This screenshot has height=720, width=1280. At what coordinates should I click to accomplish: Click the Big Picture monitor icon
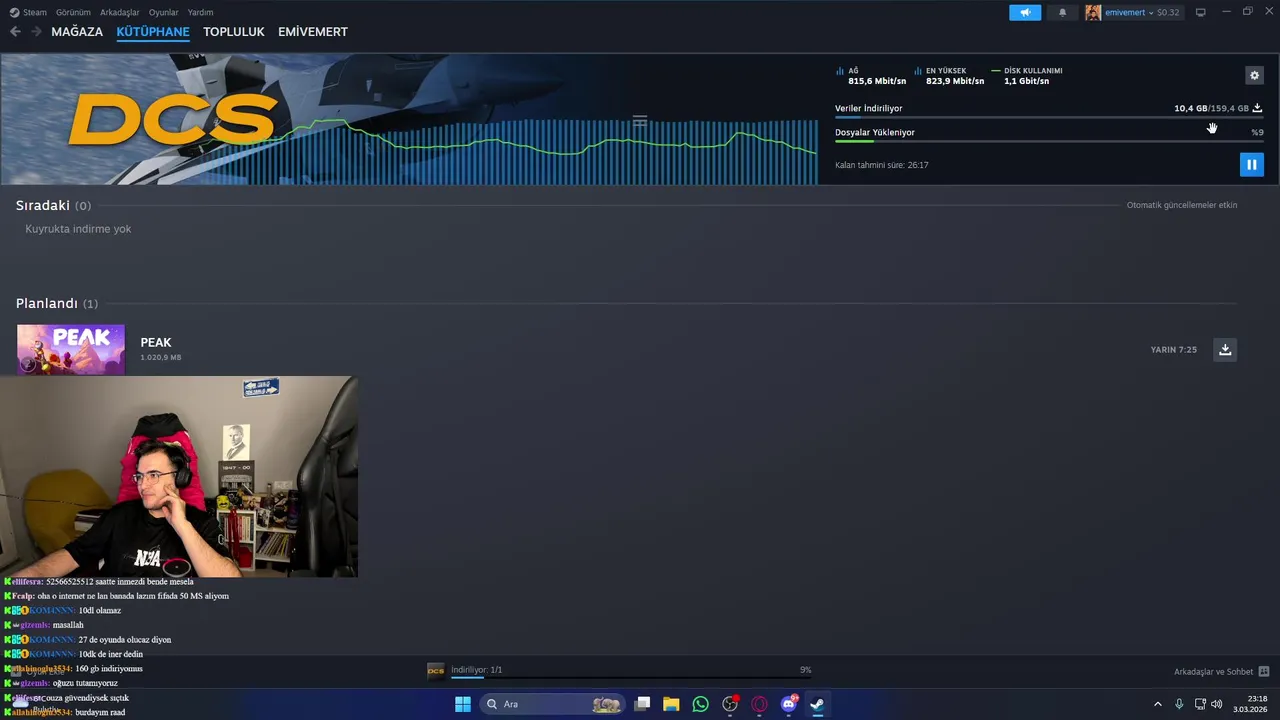pyautogui.click(x=1200, y=12)
